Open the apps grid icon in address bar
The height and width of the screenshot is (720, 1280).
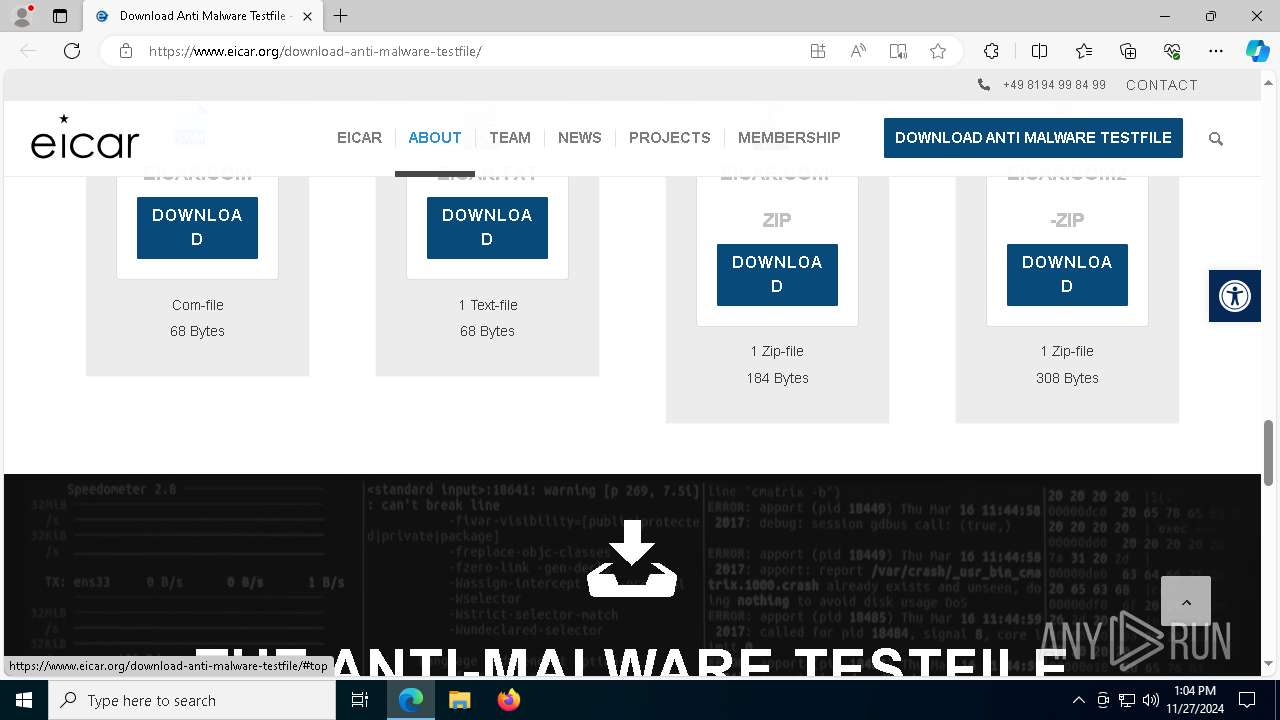point(818,51)
